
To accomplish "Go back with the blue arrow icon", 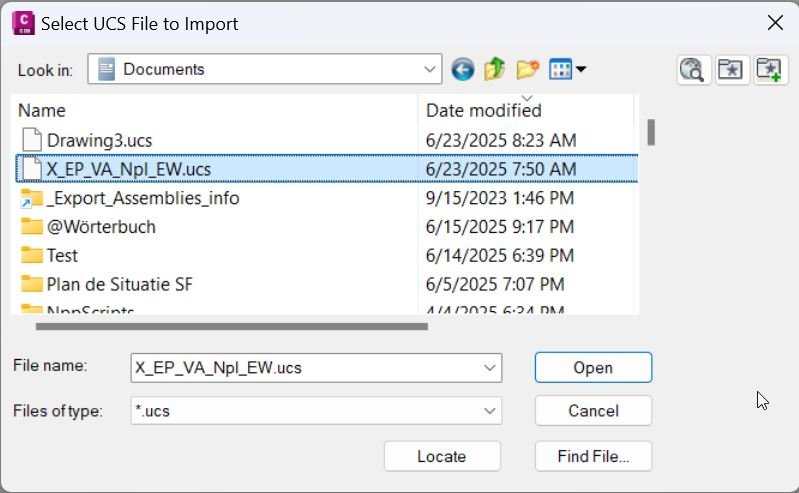I will click(462, 69).
